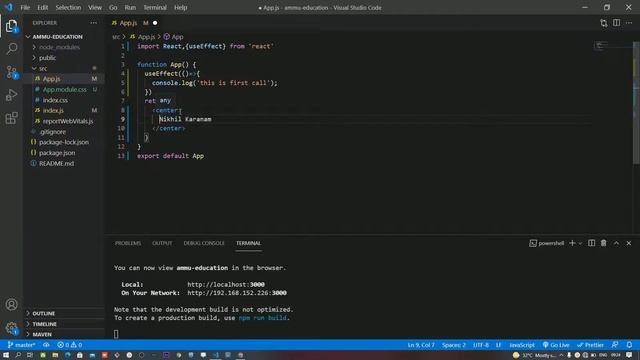Screen dimensions: 640x360
Task: Open the Go menu
Action: click(x=113, y=7)
